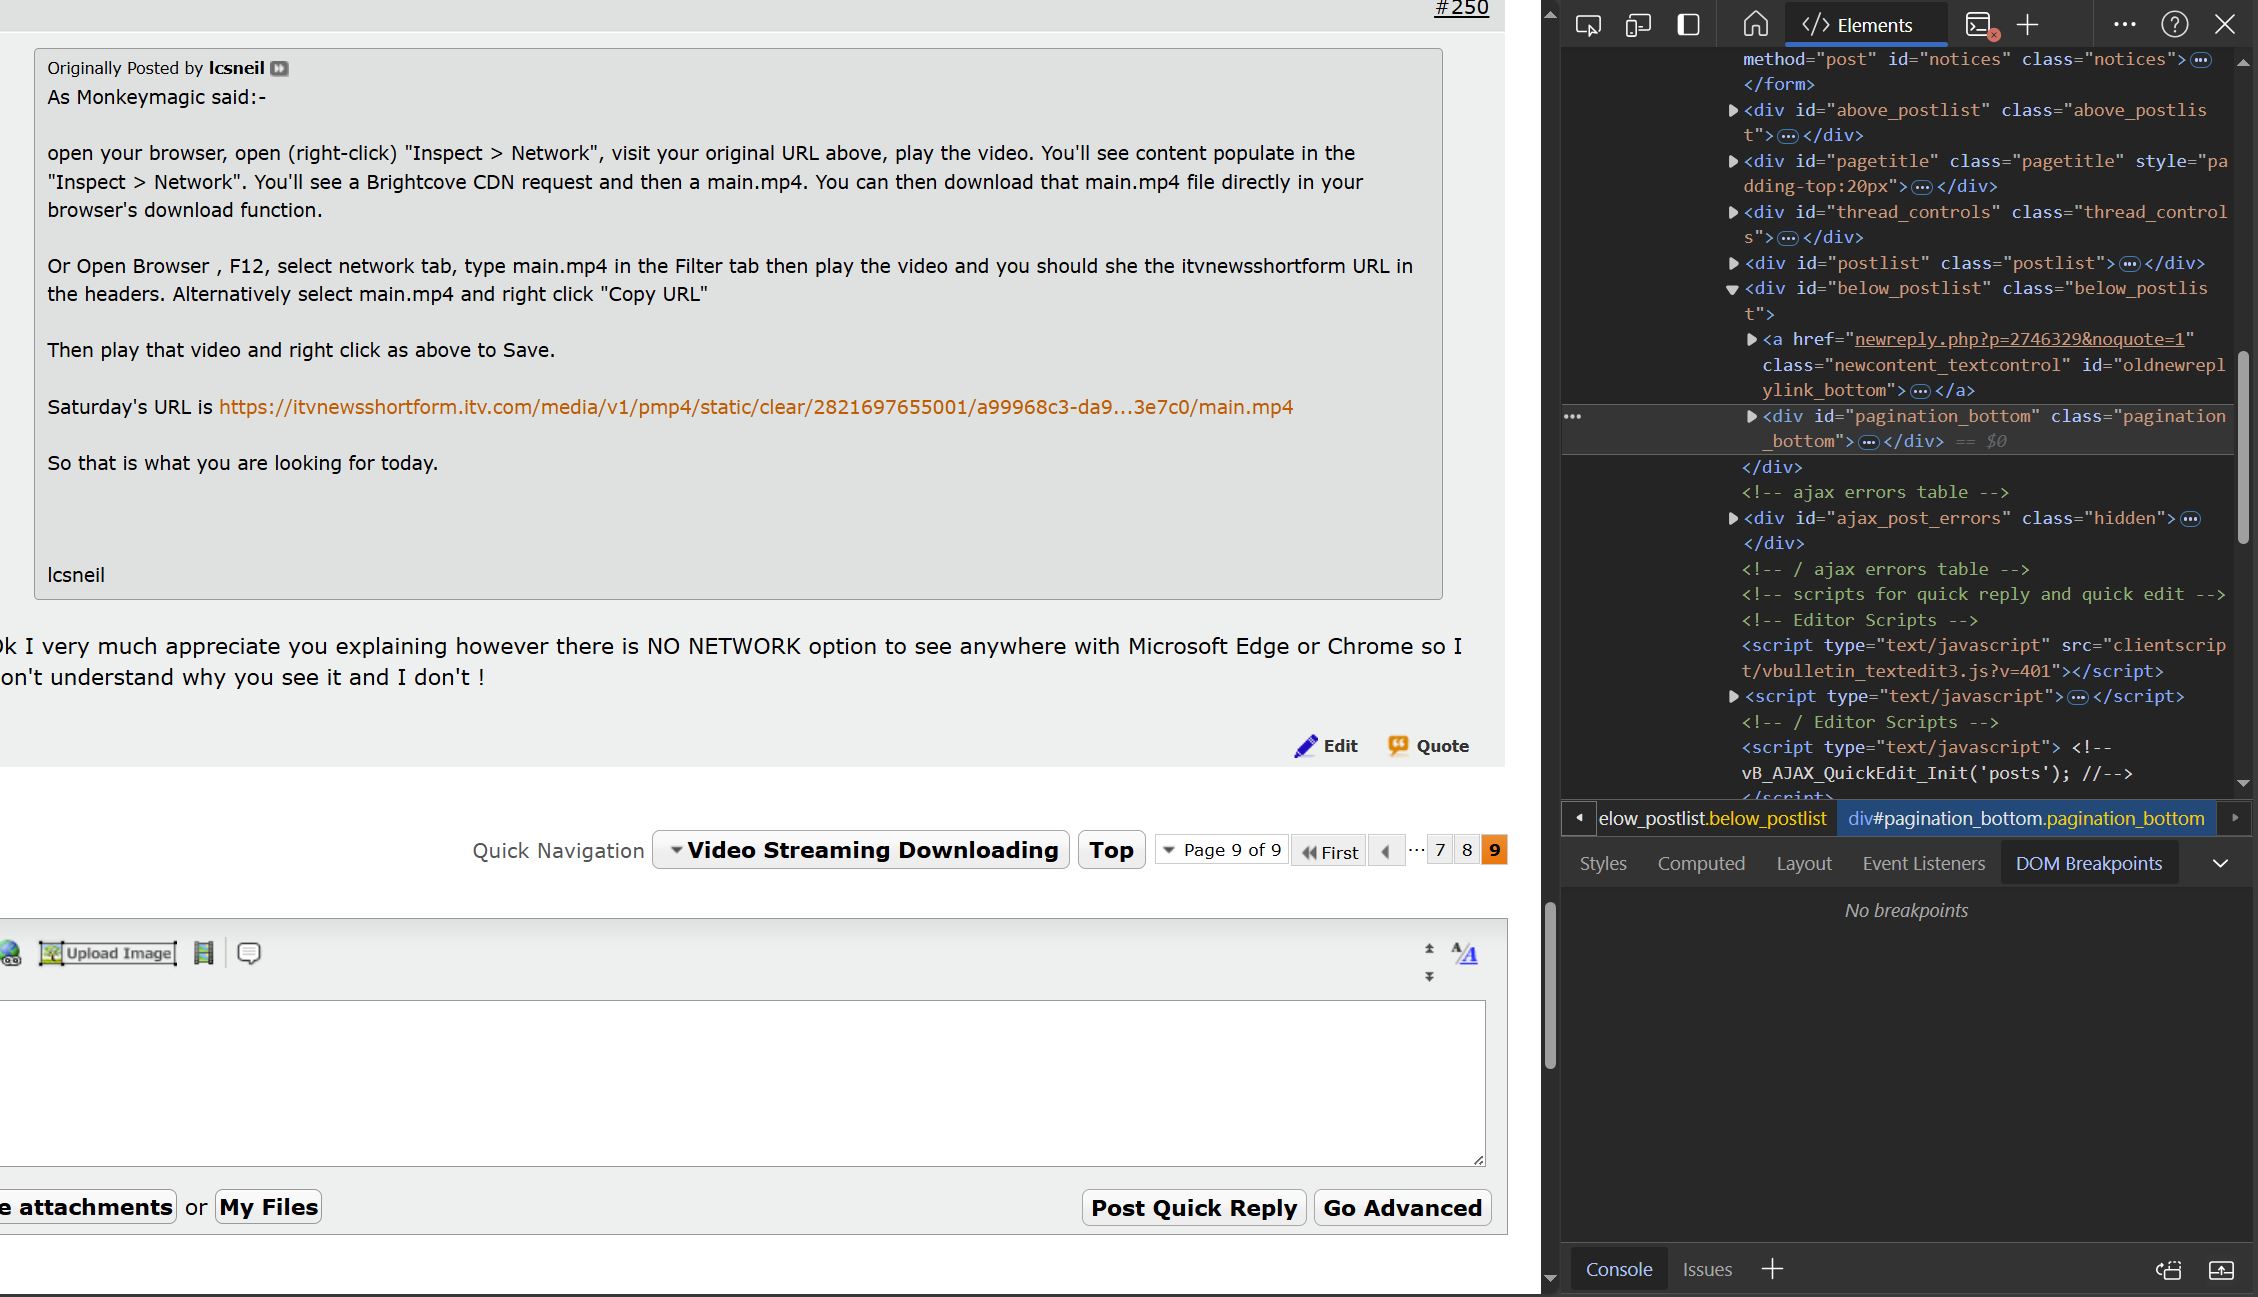Screen dimensions: 2258x1297
Task: Click Post Quick Reply button
Action: click(x=1194, y=1208)
